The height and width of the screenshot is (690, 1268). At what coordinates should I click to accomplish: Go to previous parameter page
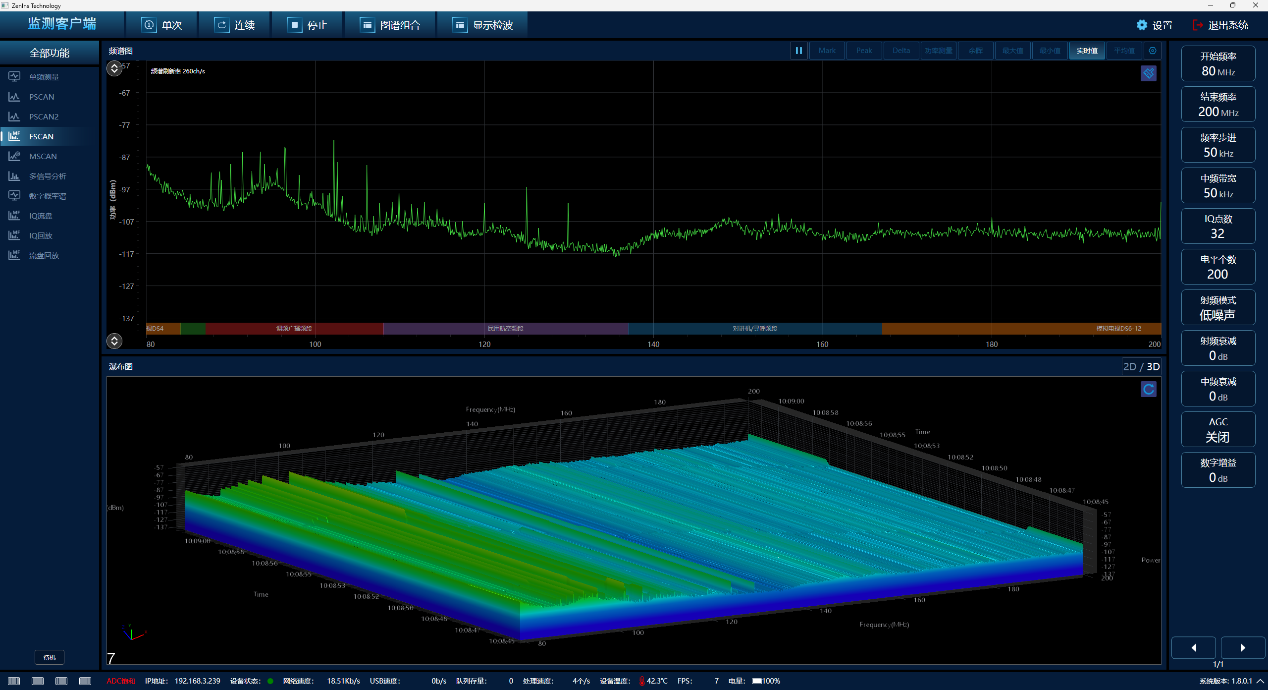tap(1193, 648)
